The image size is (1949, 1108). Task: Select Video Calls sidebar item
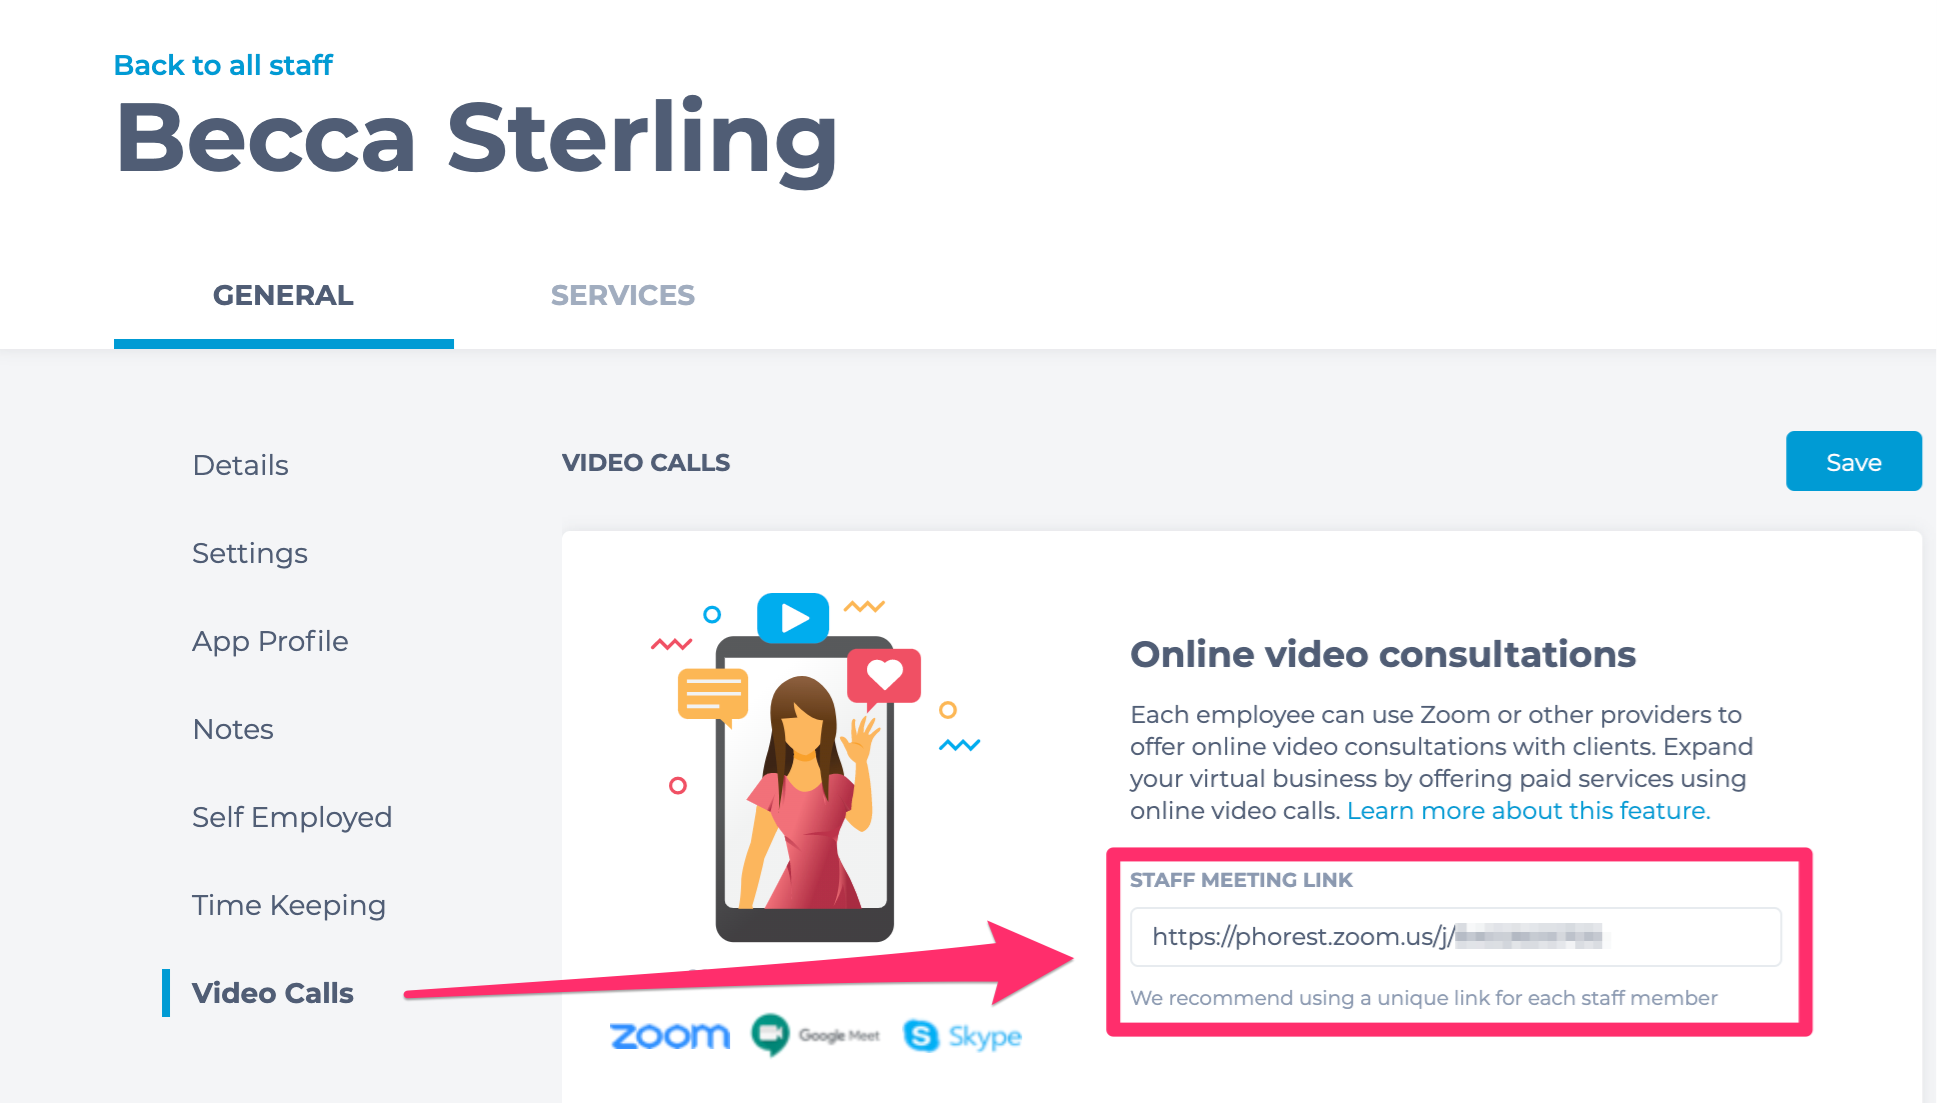[x=273, y=993]
